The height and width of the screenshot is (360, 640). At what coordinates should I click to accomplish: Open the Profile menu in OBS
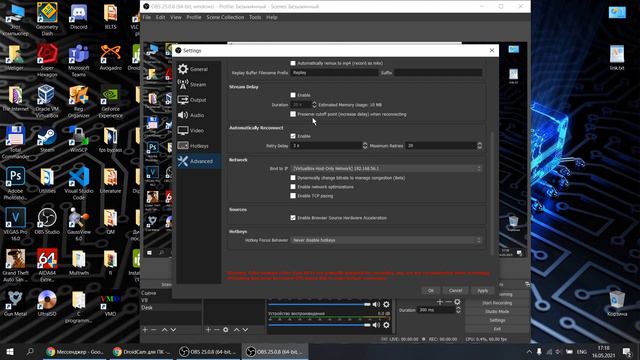193,17
